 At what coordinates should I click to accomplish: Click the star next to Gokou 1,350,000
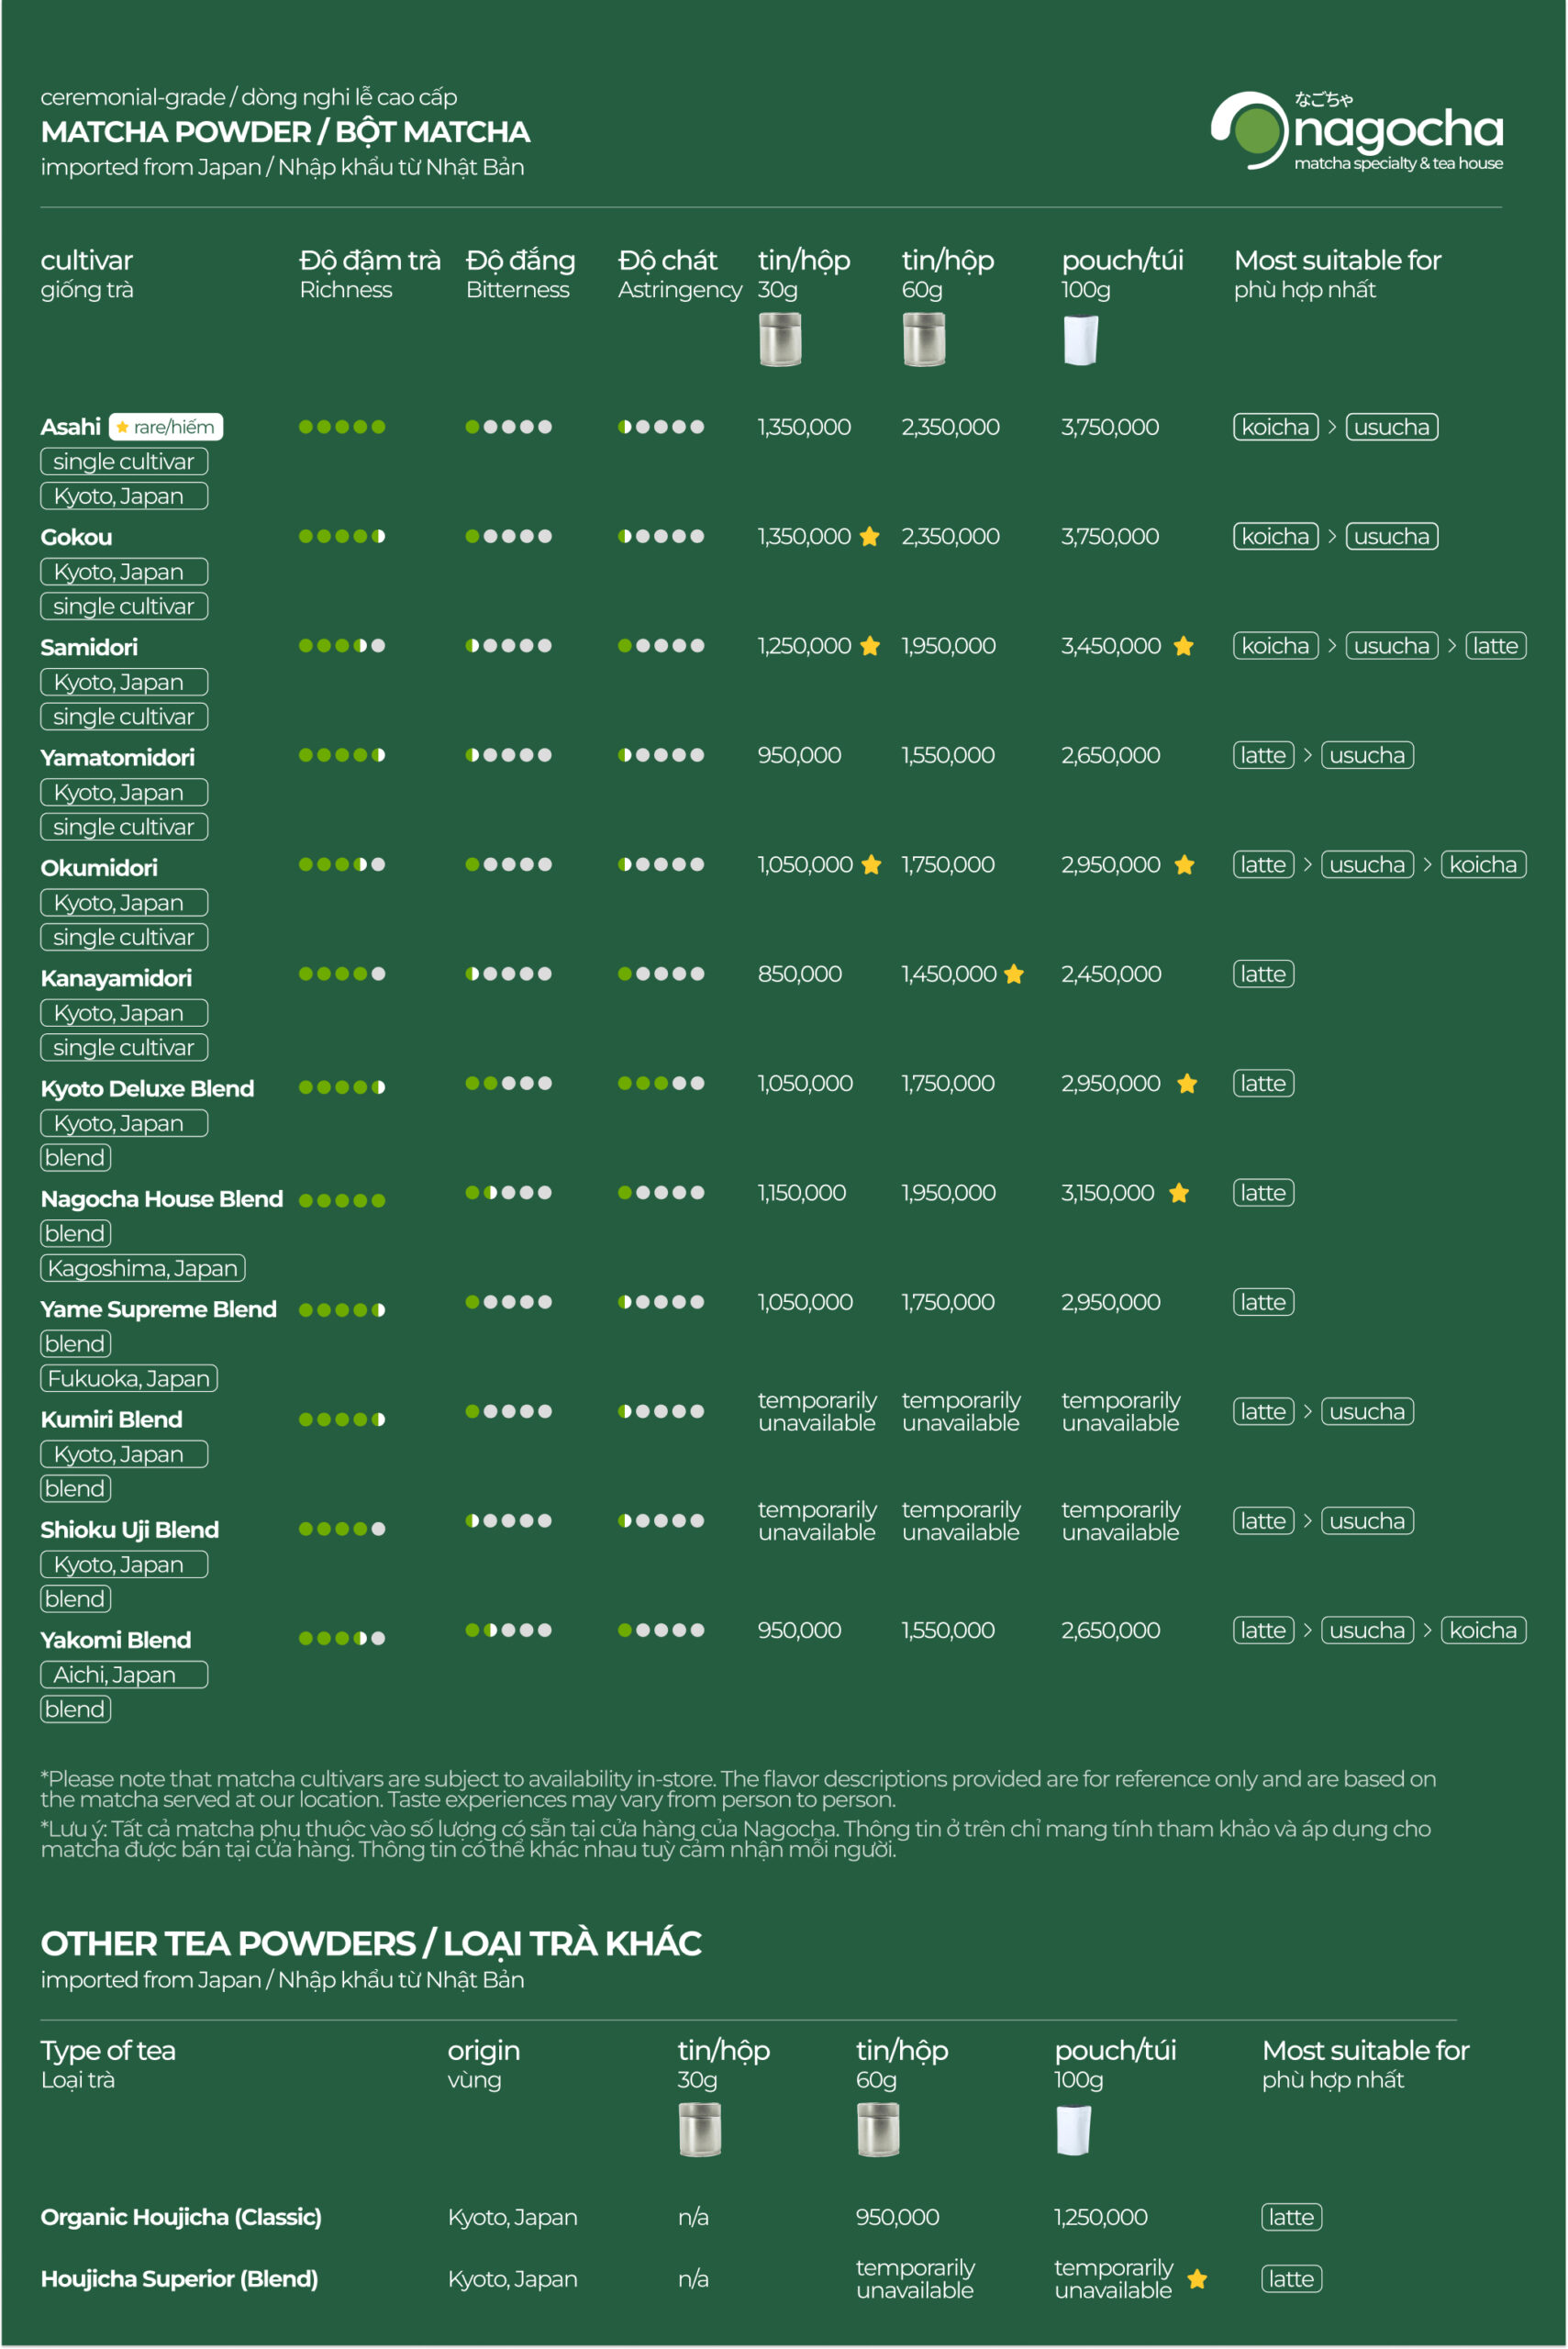[x=870, y=537]
